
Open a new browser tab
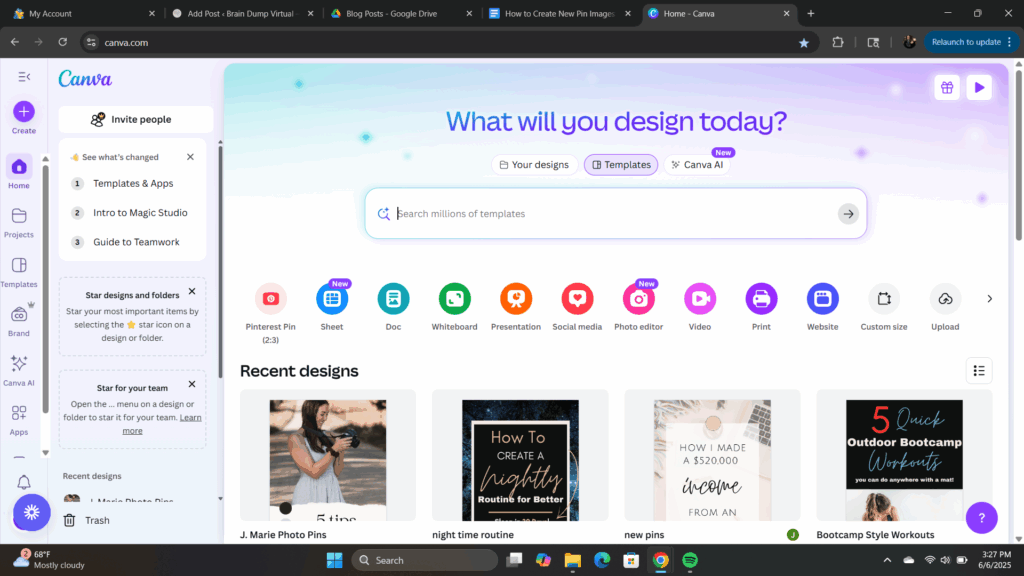(x=810, y=13)
